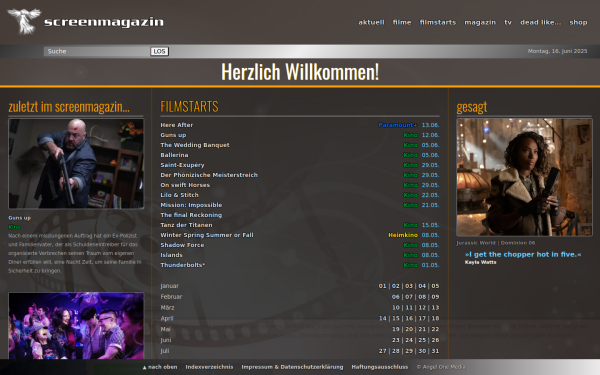Click the chopper quote text
The width and height of the screenshot is (600, 375).
pos(523,254)
